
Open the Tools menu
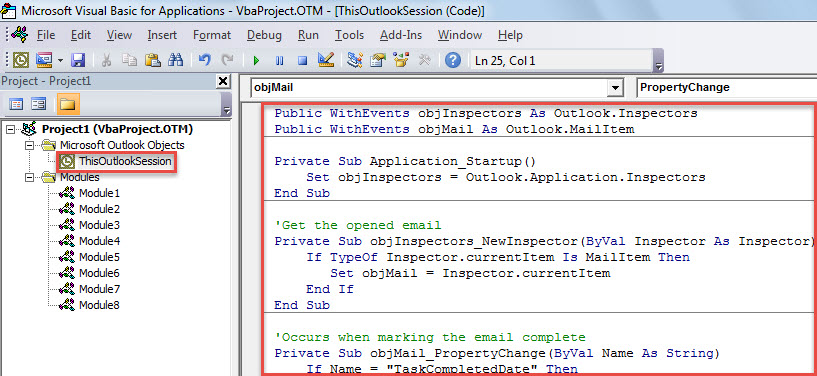[x=349, y=35]
